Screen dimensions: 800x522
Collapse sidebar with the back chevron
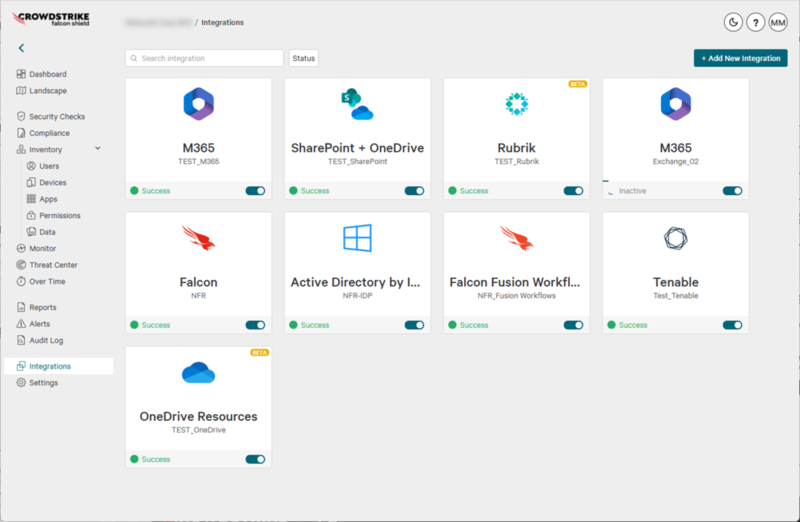click(x=21, y=48)
